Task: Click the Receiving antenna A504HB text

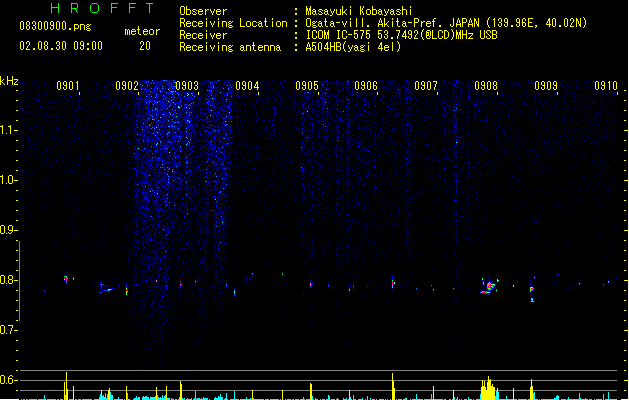Action: [353, 47]
